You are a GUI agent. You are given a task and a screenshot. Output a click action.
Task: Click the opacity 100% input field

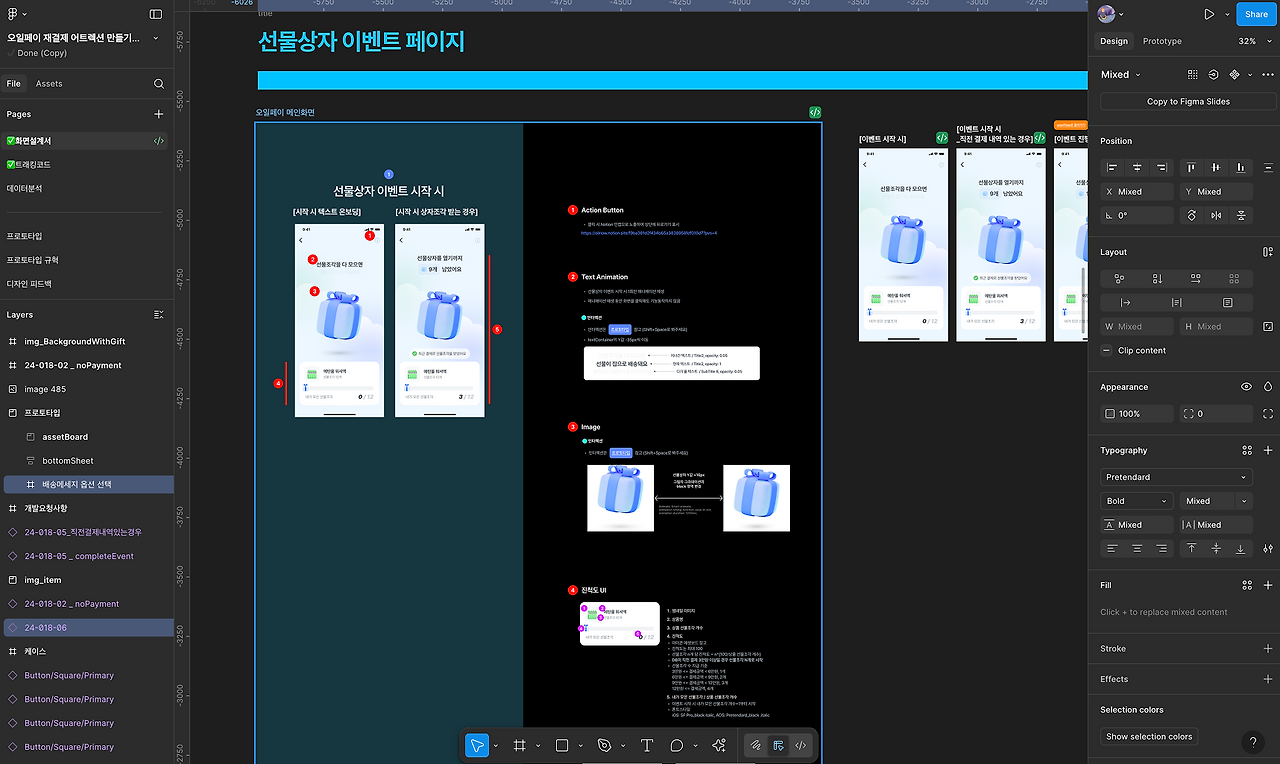pos(1137,413)
